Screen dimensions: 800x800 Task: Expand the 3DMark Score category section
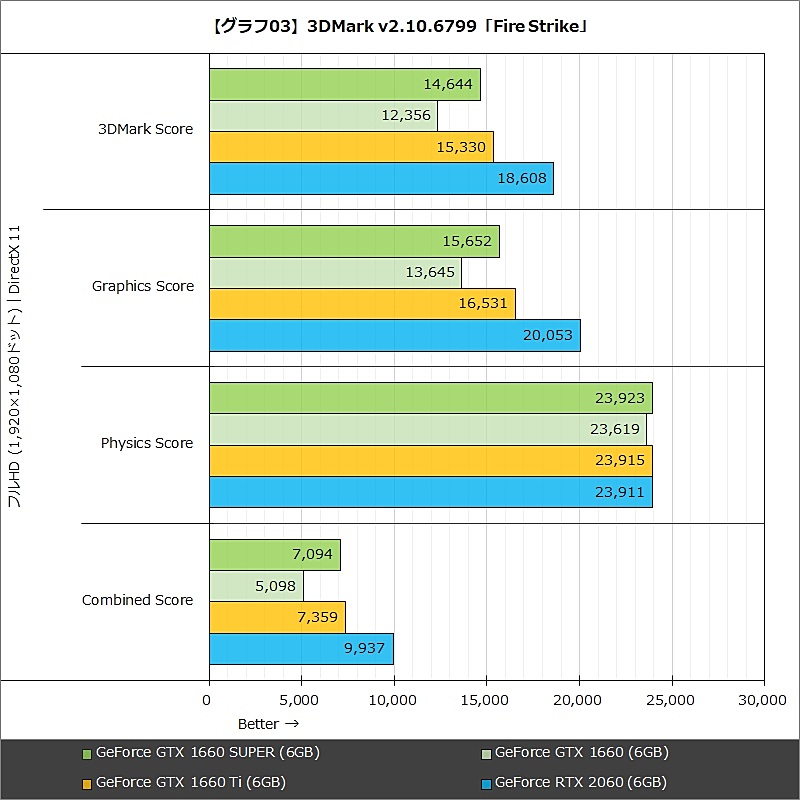pyautogui.click(x=146, y=129)
